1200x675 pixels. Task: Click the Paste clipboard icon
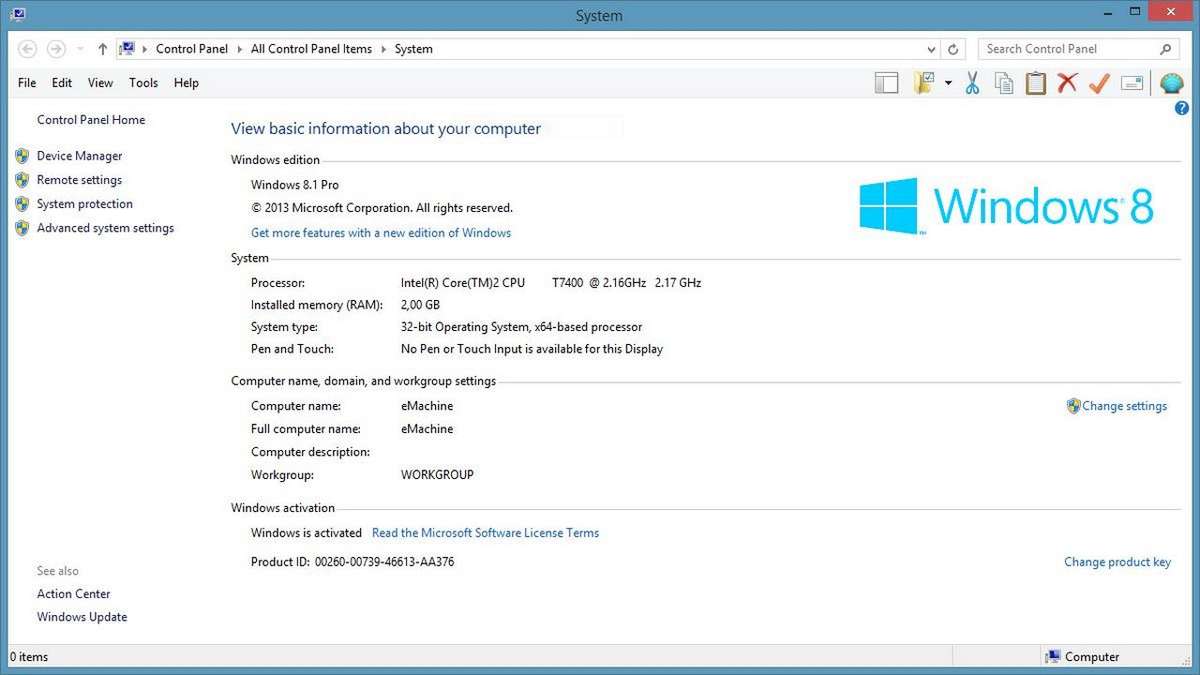click(x=1035, y=83)
